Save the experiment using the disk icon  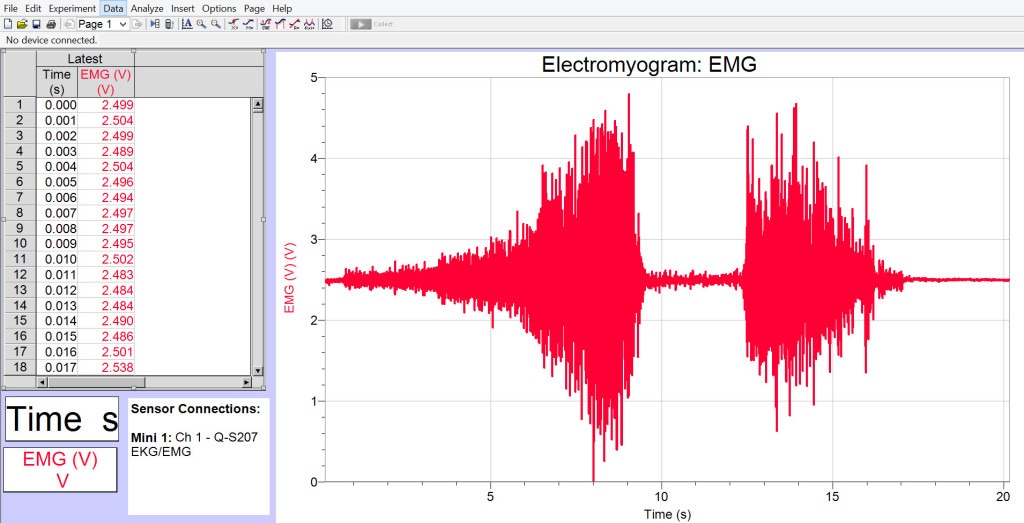click(36, 24)
